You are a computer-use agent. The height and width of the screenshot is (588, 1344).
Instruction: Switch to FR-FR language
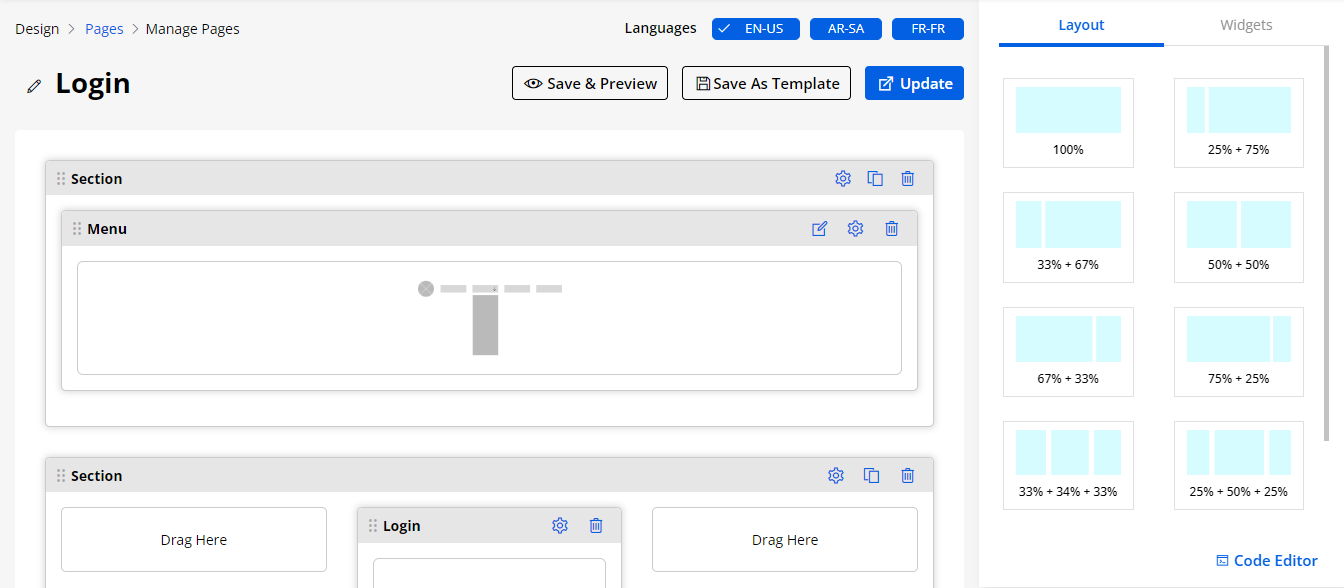click(927, 29)
